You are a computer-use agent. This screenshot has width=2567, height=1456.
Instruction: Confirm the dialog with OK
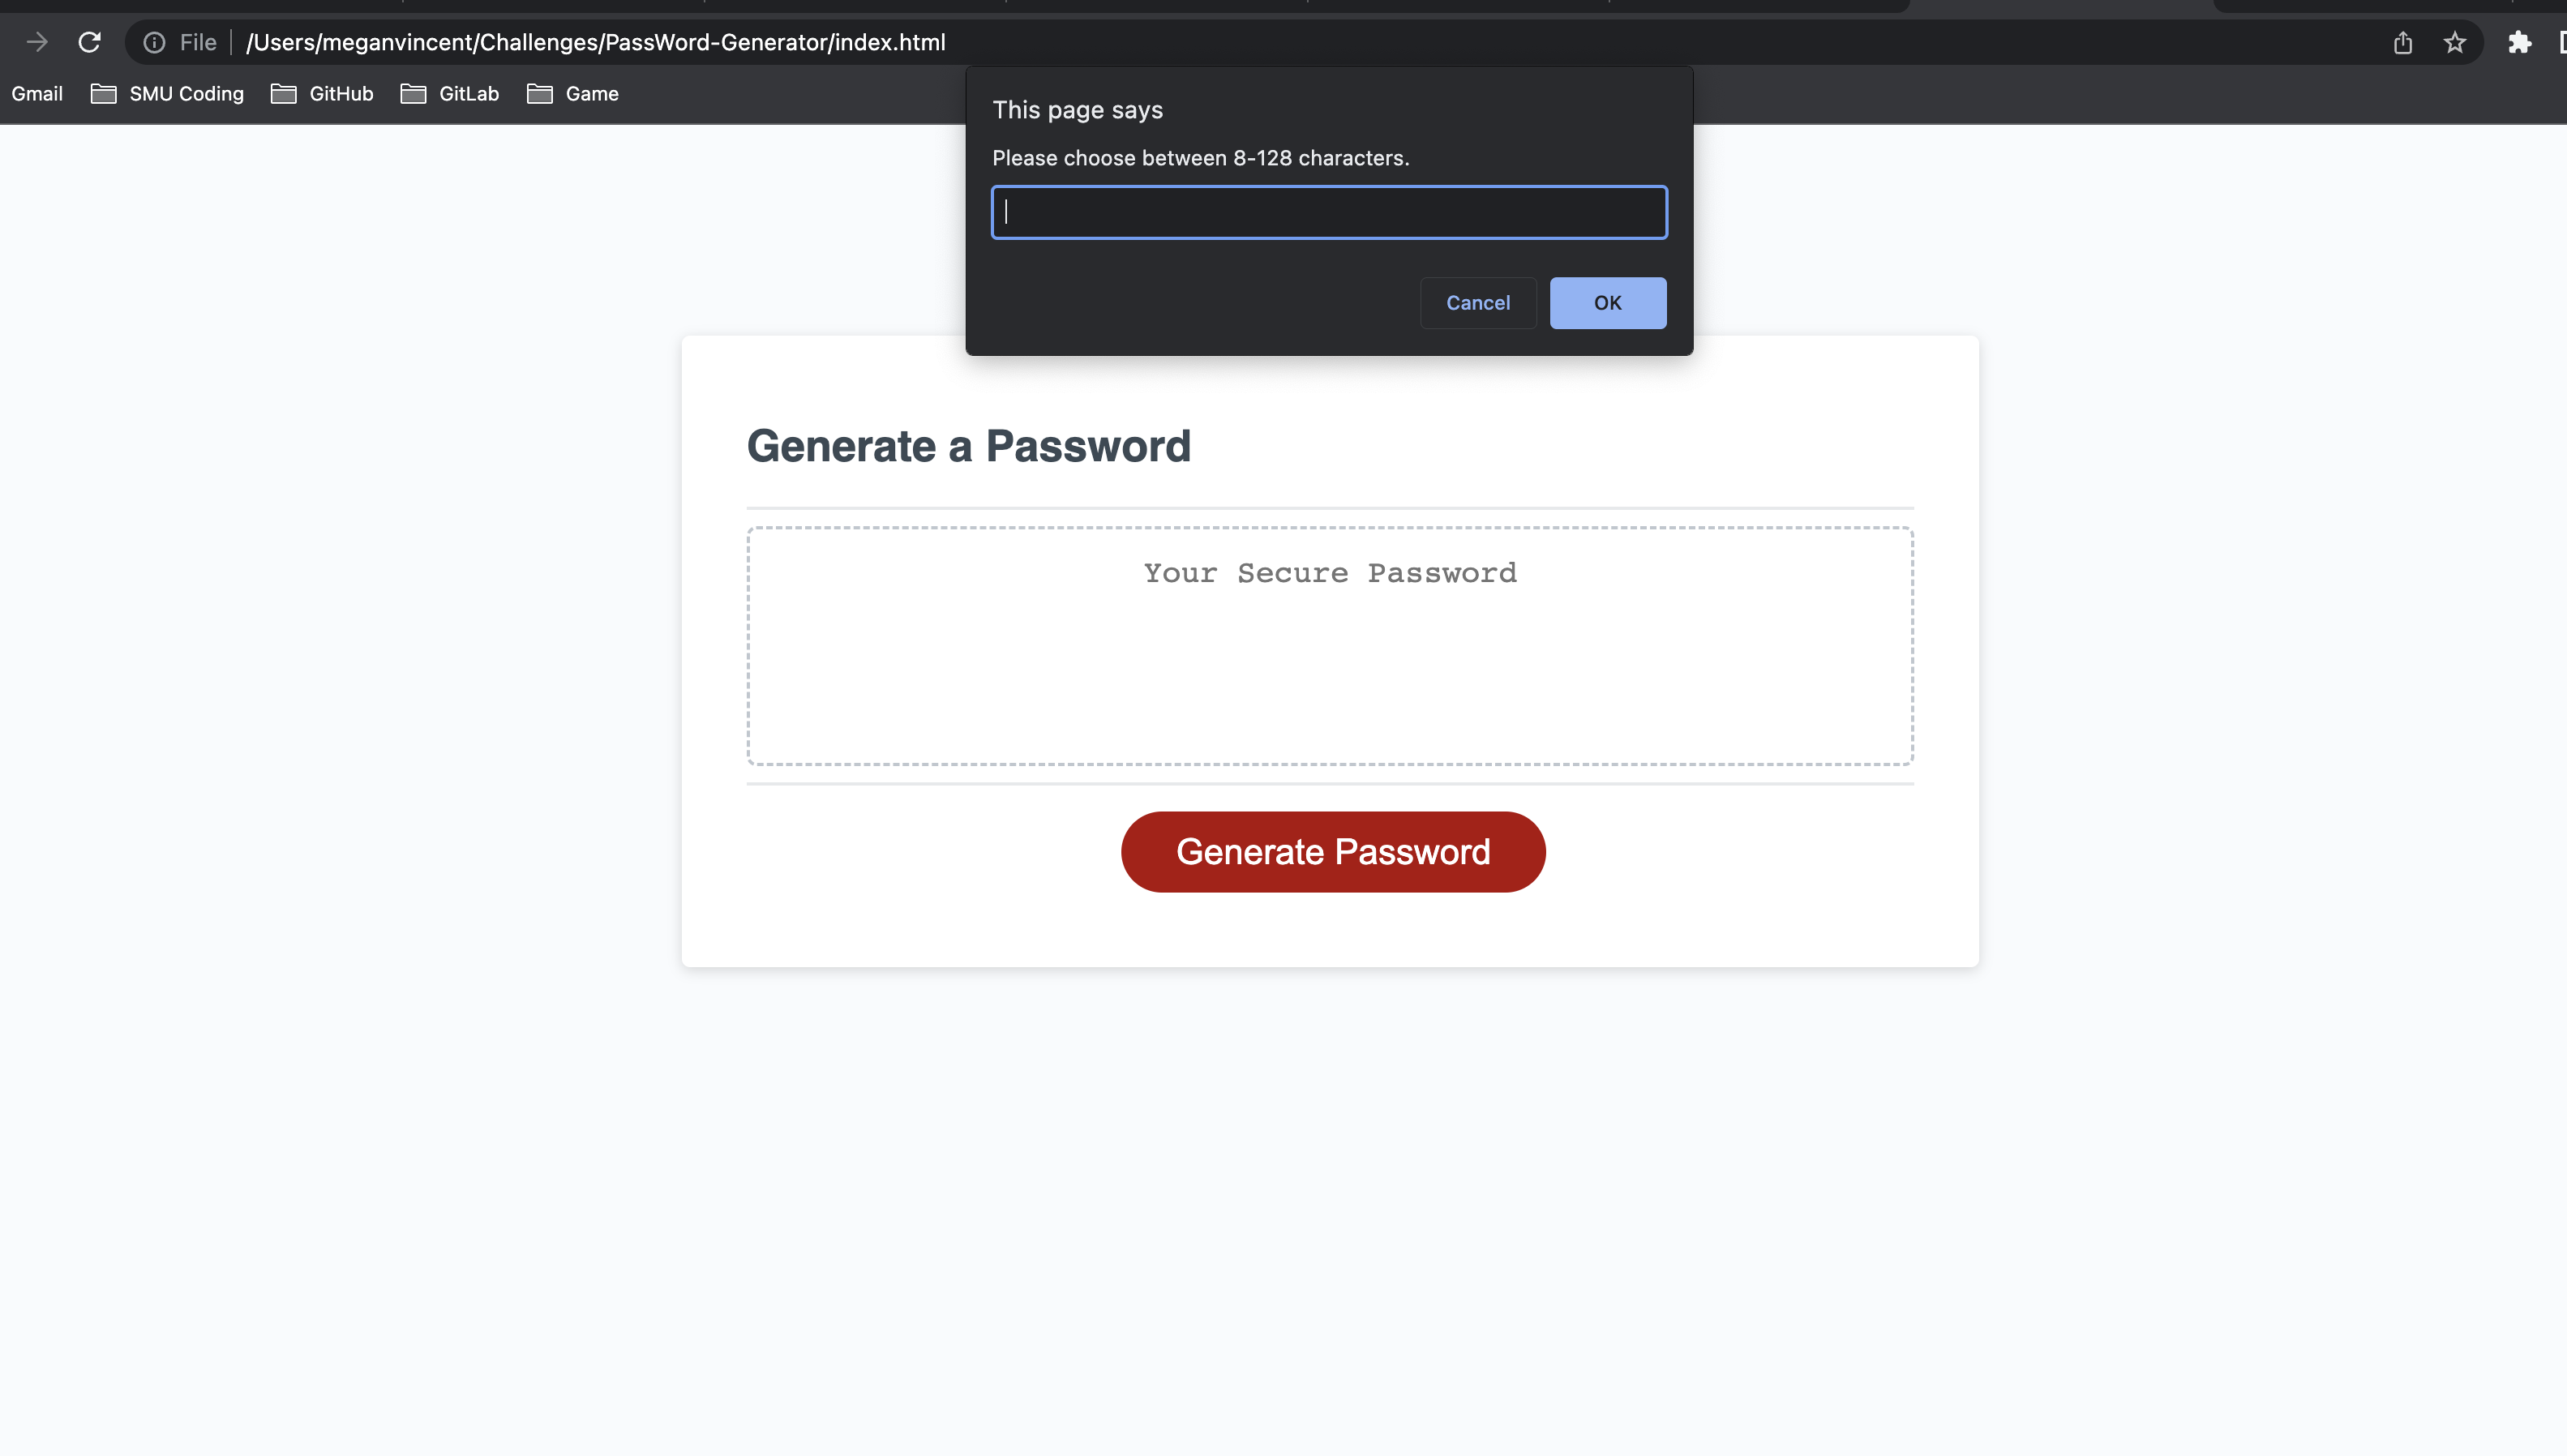pyautogui.click(x=1607, y=302)
